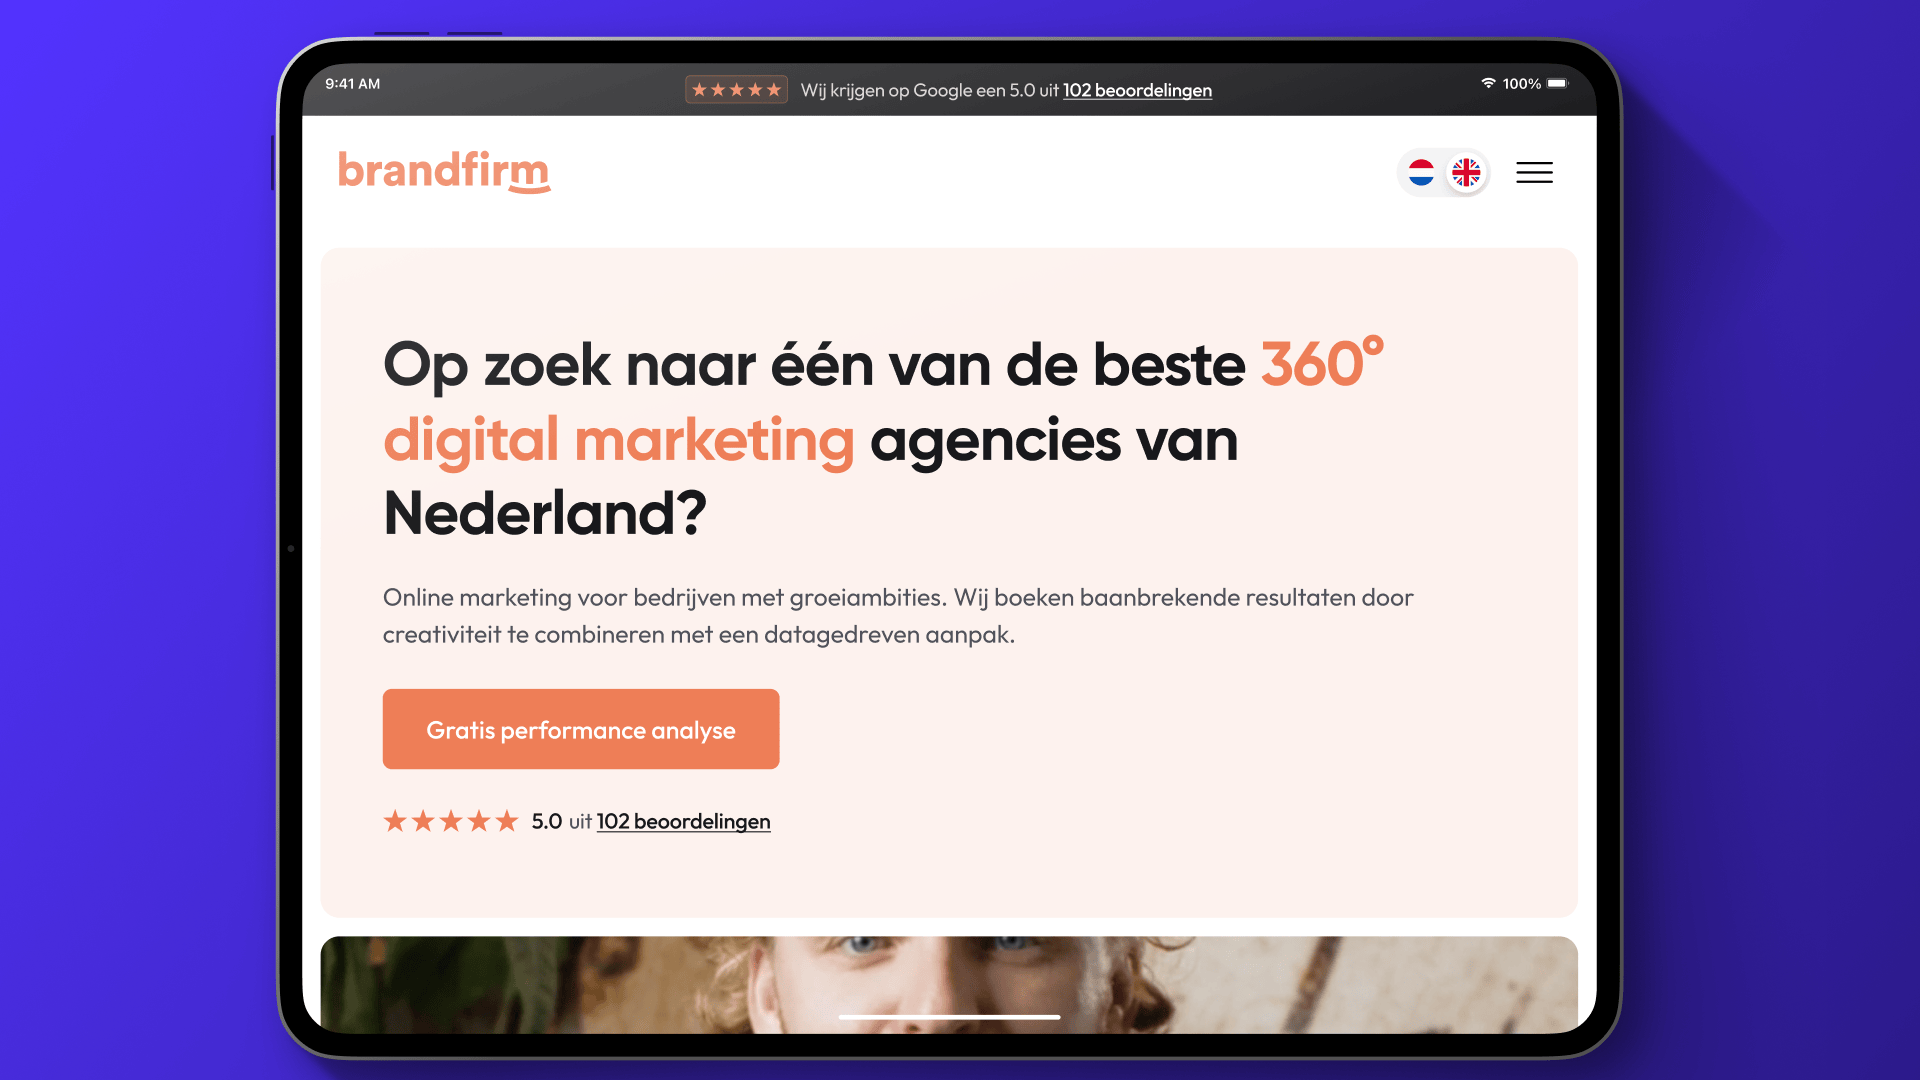Viewport: 1920px width, 1080px height.
Task: Click the orange stars below the hero button
Action: click(x=451, y=821)
